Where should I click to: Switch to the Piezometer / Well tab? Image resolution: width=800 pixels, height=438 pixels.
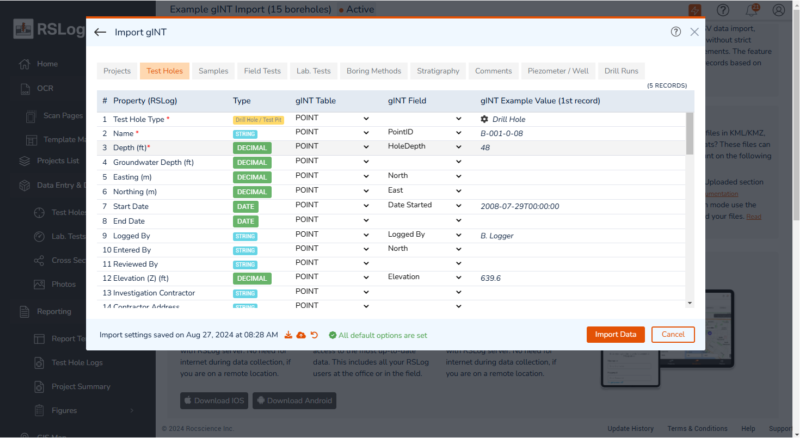pyautogui.click(x=558, y=71)
